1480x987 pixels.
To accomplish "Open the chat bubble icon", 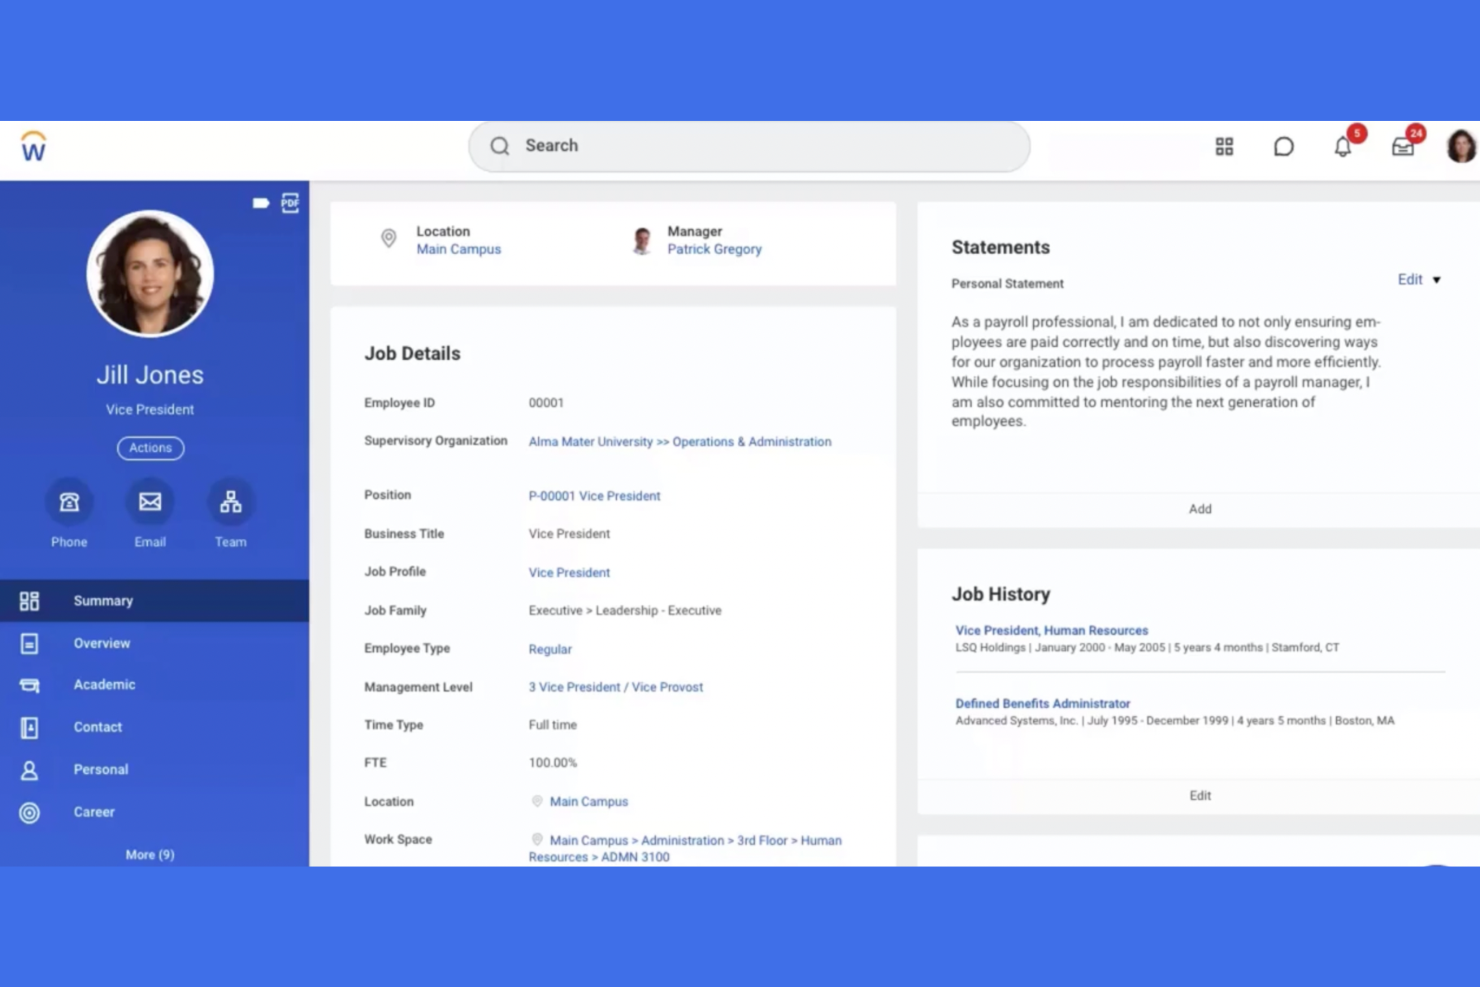I will tap(1283, 147).
